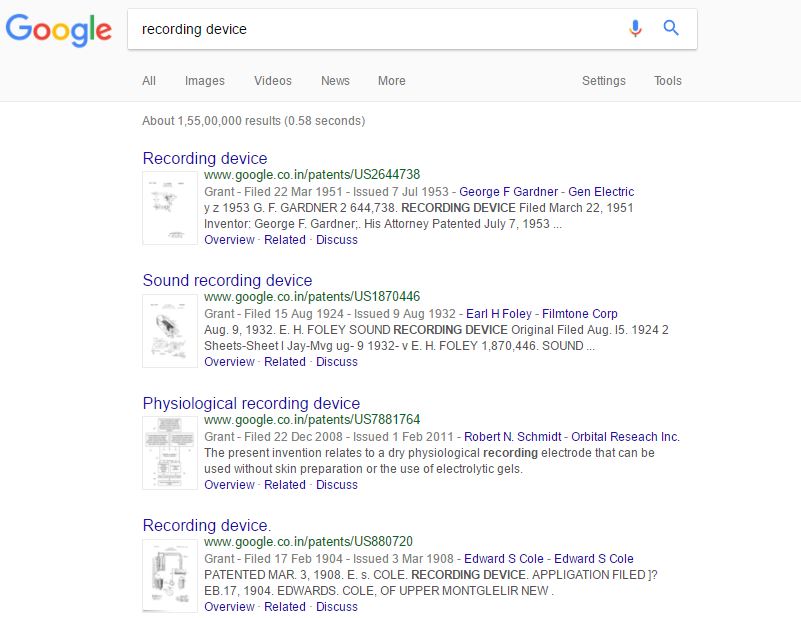
Task: Click the Filmtone Corp assignee link
Action: (x=580, y=314)
